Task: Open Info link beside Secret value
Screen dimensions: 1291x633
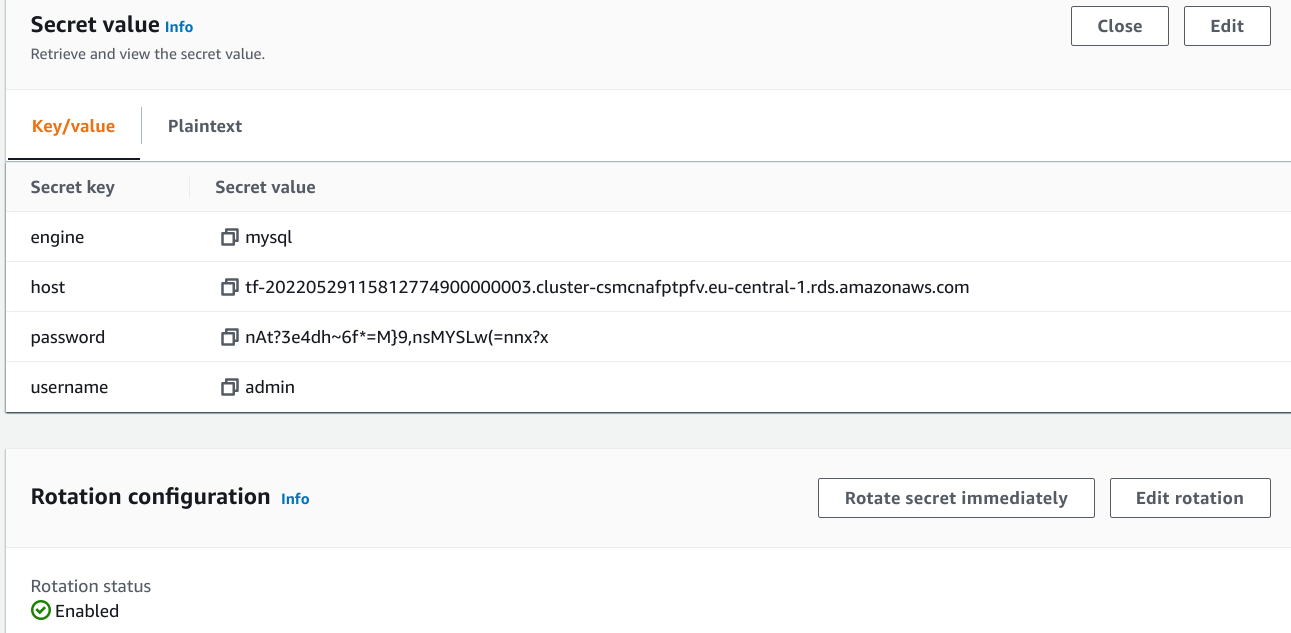Action: coord(179,27)
